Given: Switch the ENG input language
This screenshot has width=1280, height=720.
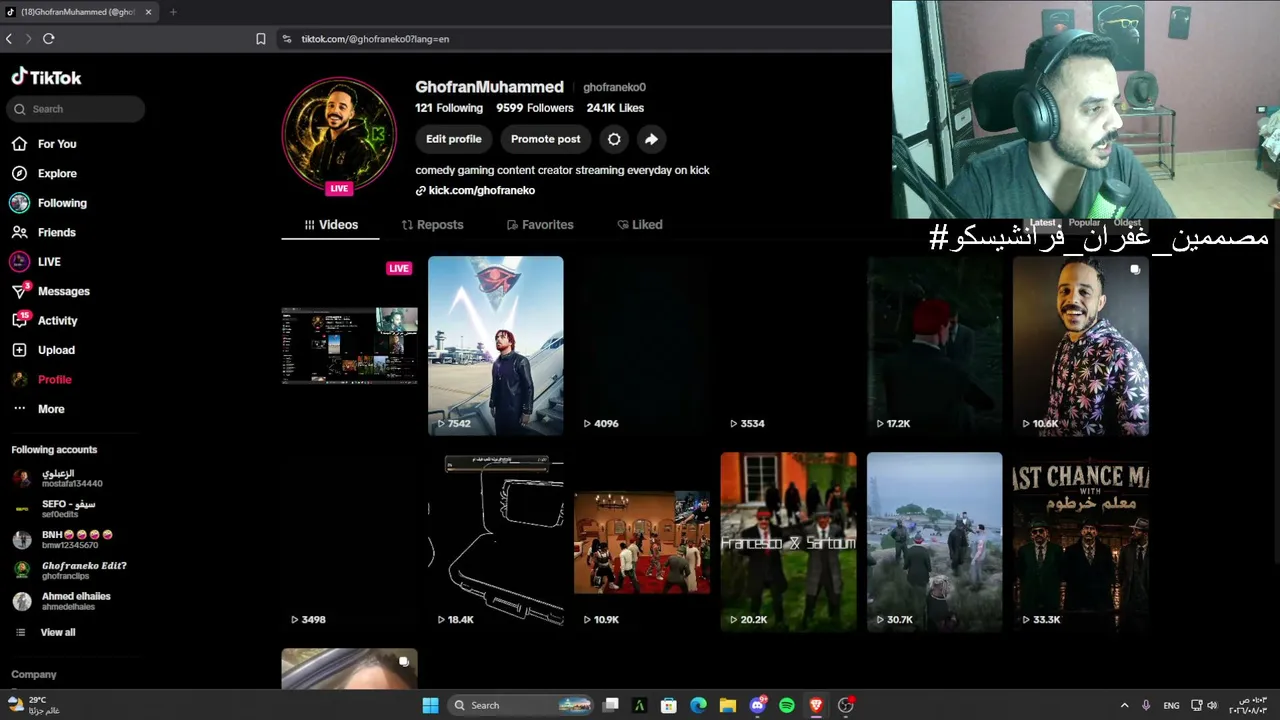Looking at the screenshot, I should [x=1171, y=705].
